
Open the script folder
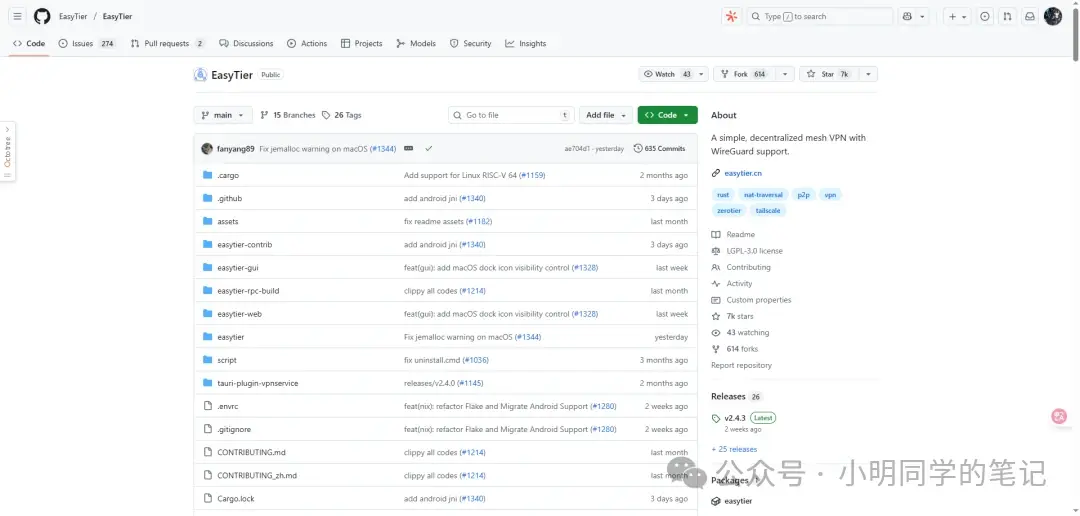(227, 360)
